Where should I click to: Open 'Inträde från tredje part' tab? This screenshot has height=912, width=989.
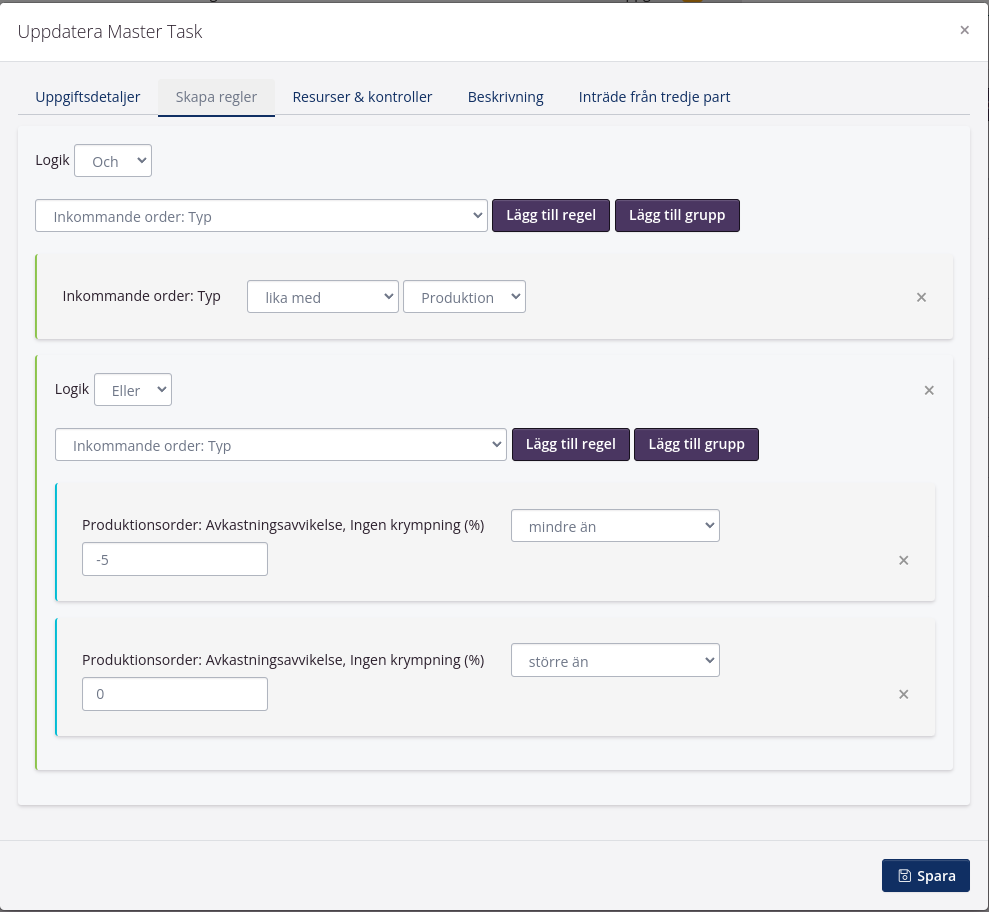(654, 97)
